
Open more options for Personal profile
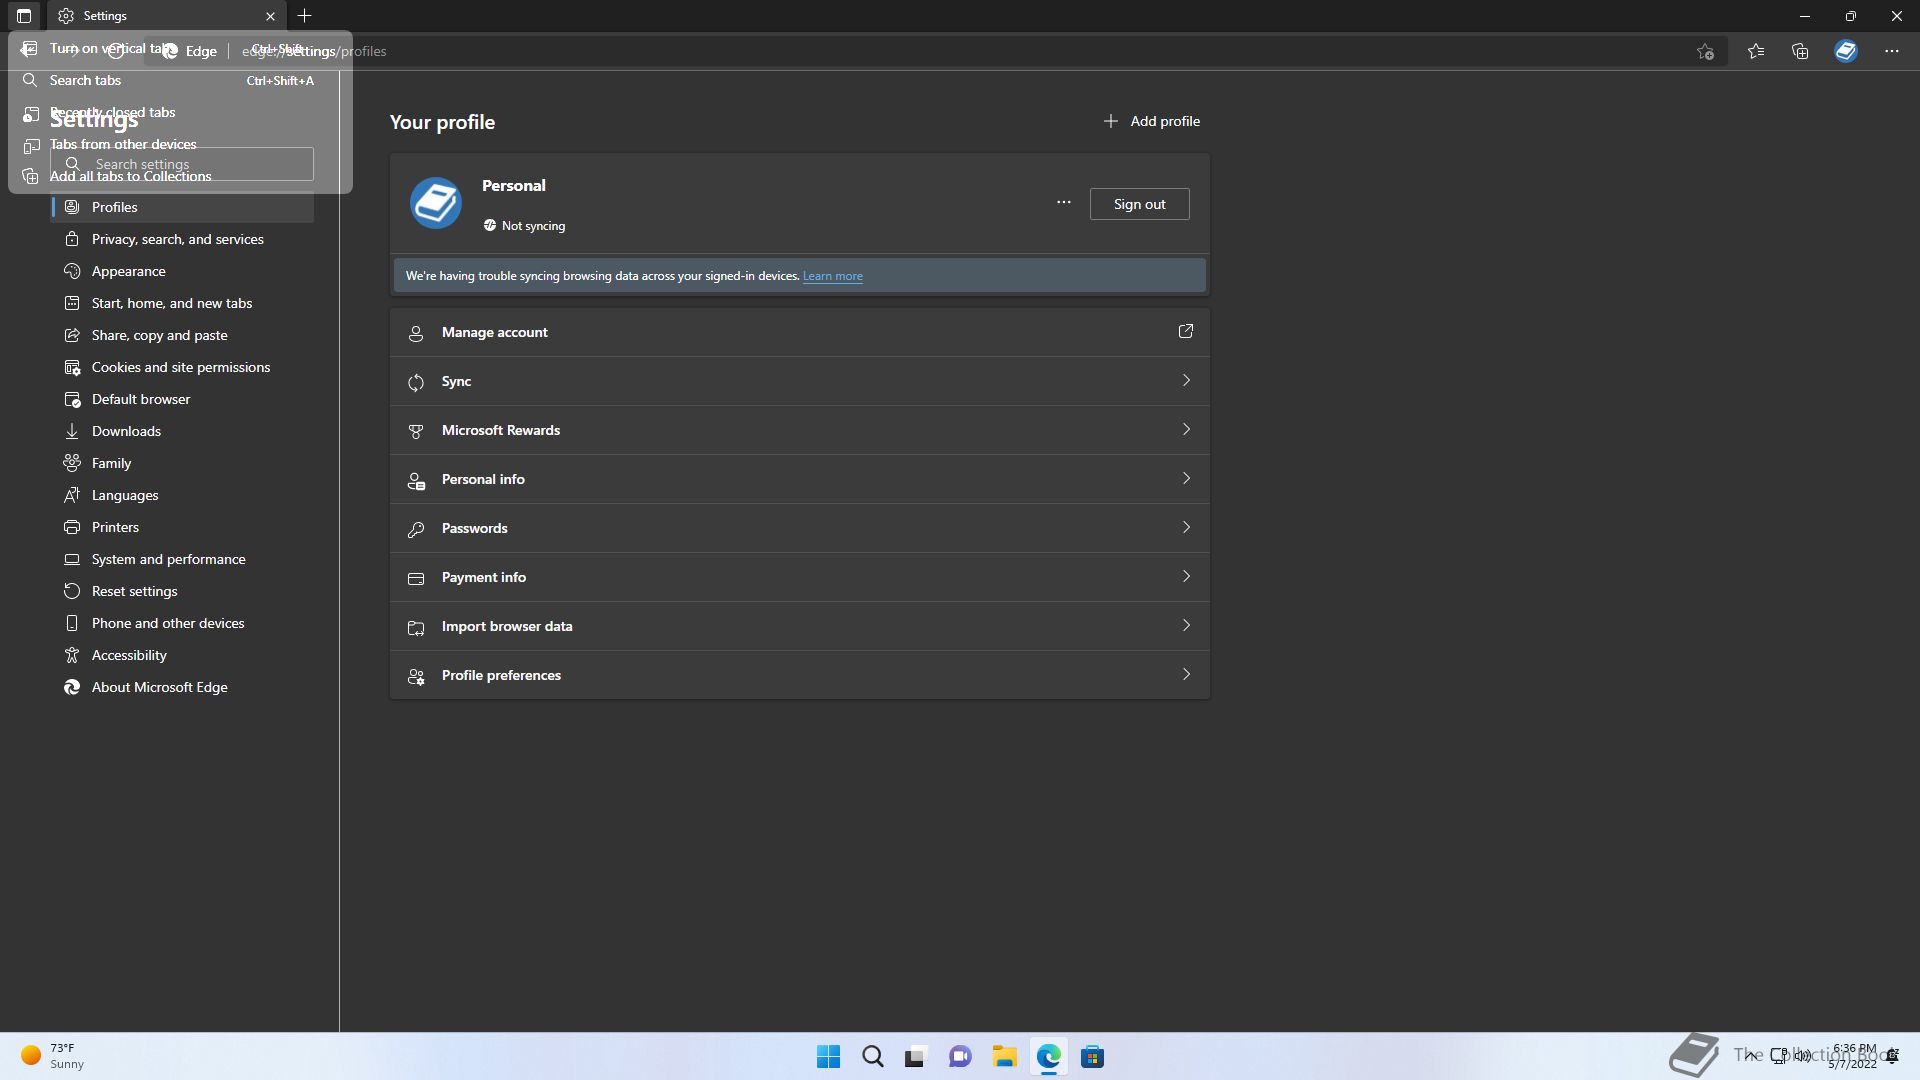pyautogui.click(x=1064, y=203)
